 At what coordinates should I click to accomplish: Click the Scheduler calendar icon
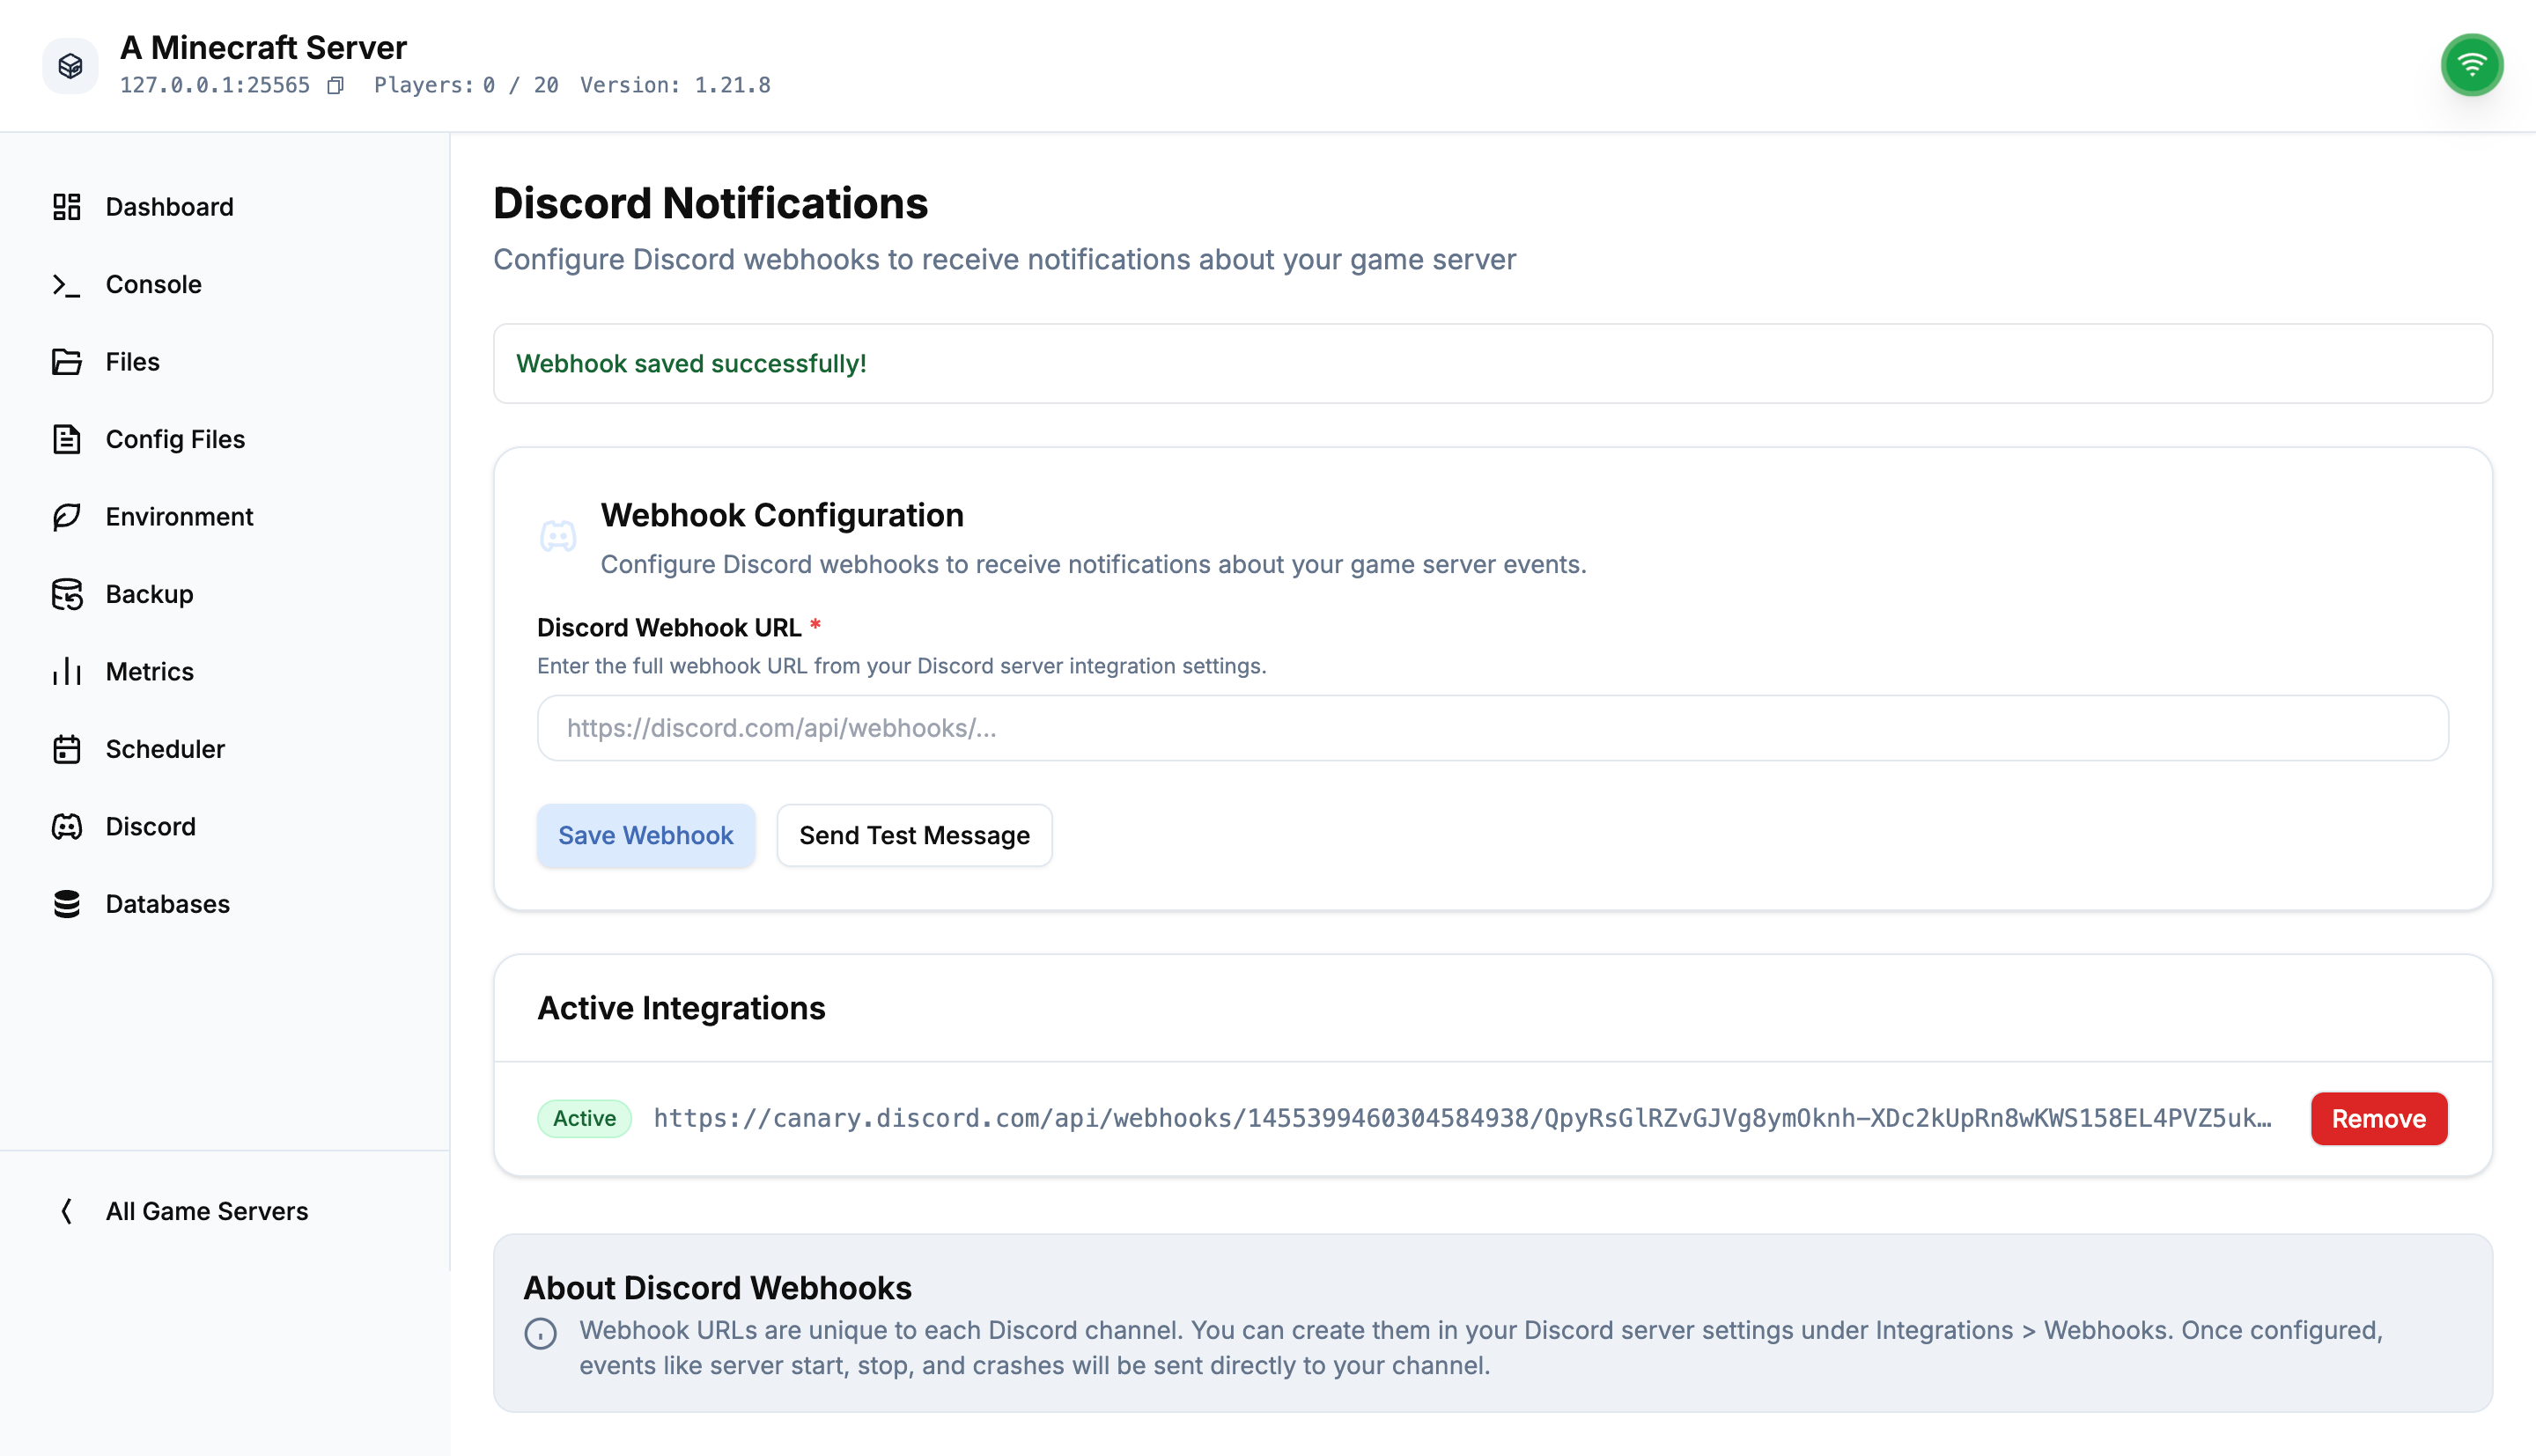click(x=67, y=749)
